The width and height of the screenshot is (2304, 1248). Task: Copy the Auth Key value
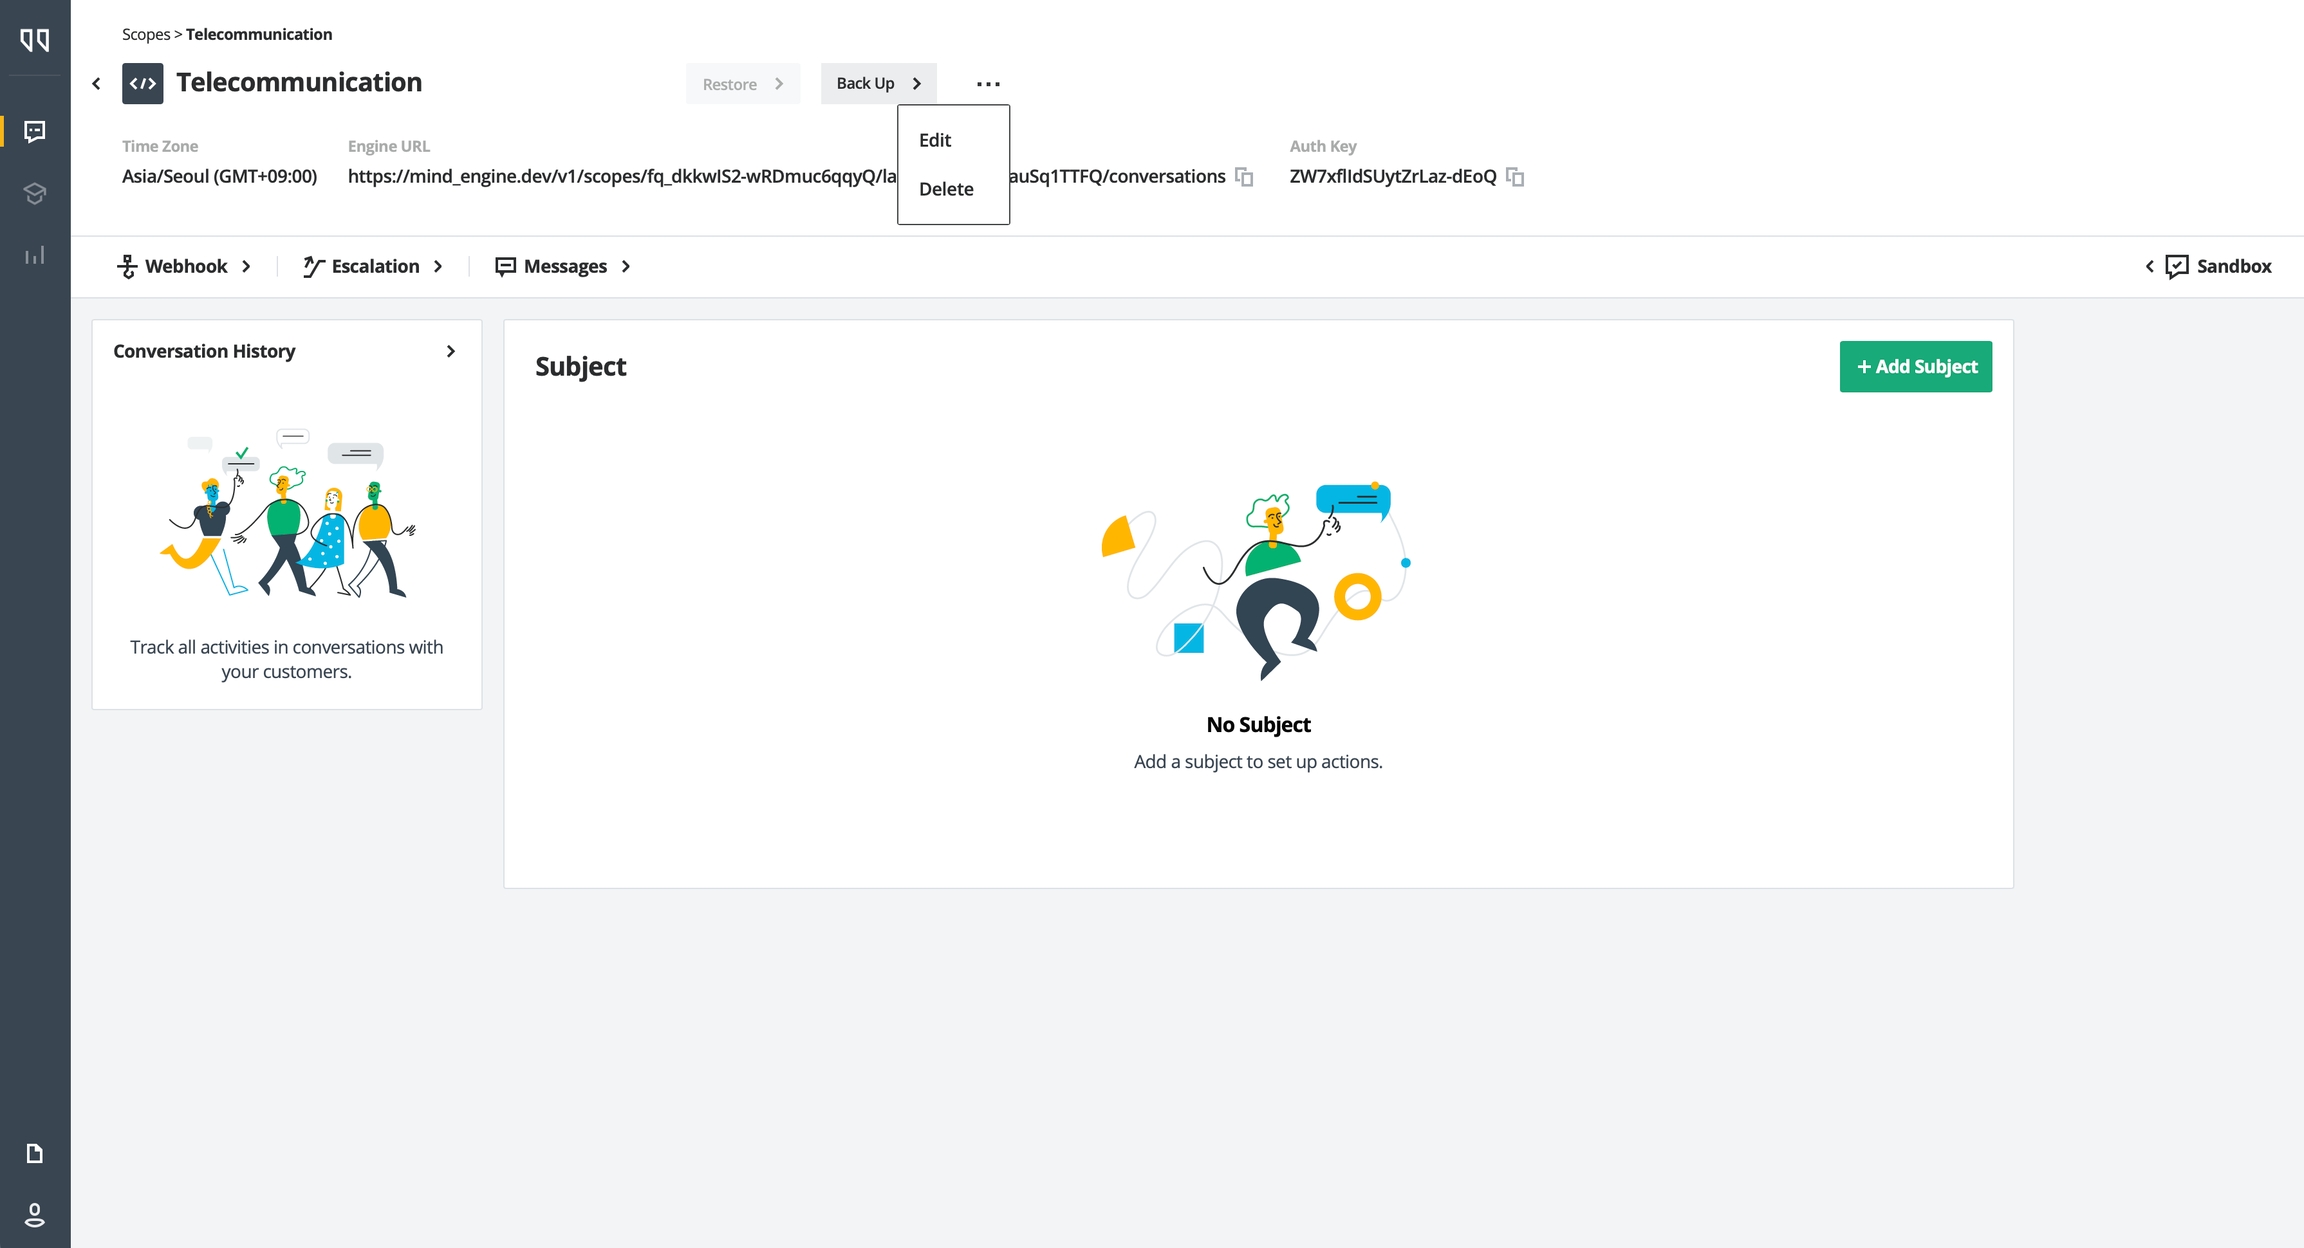(x=1515, y=177)
